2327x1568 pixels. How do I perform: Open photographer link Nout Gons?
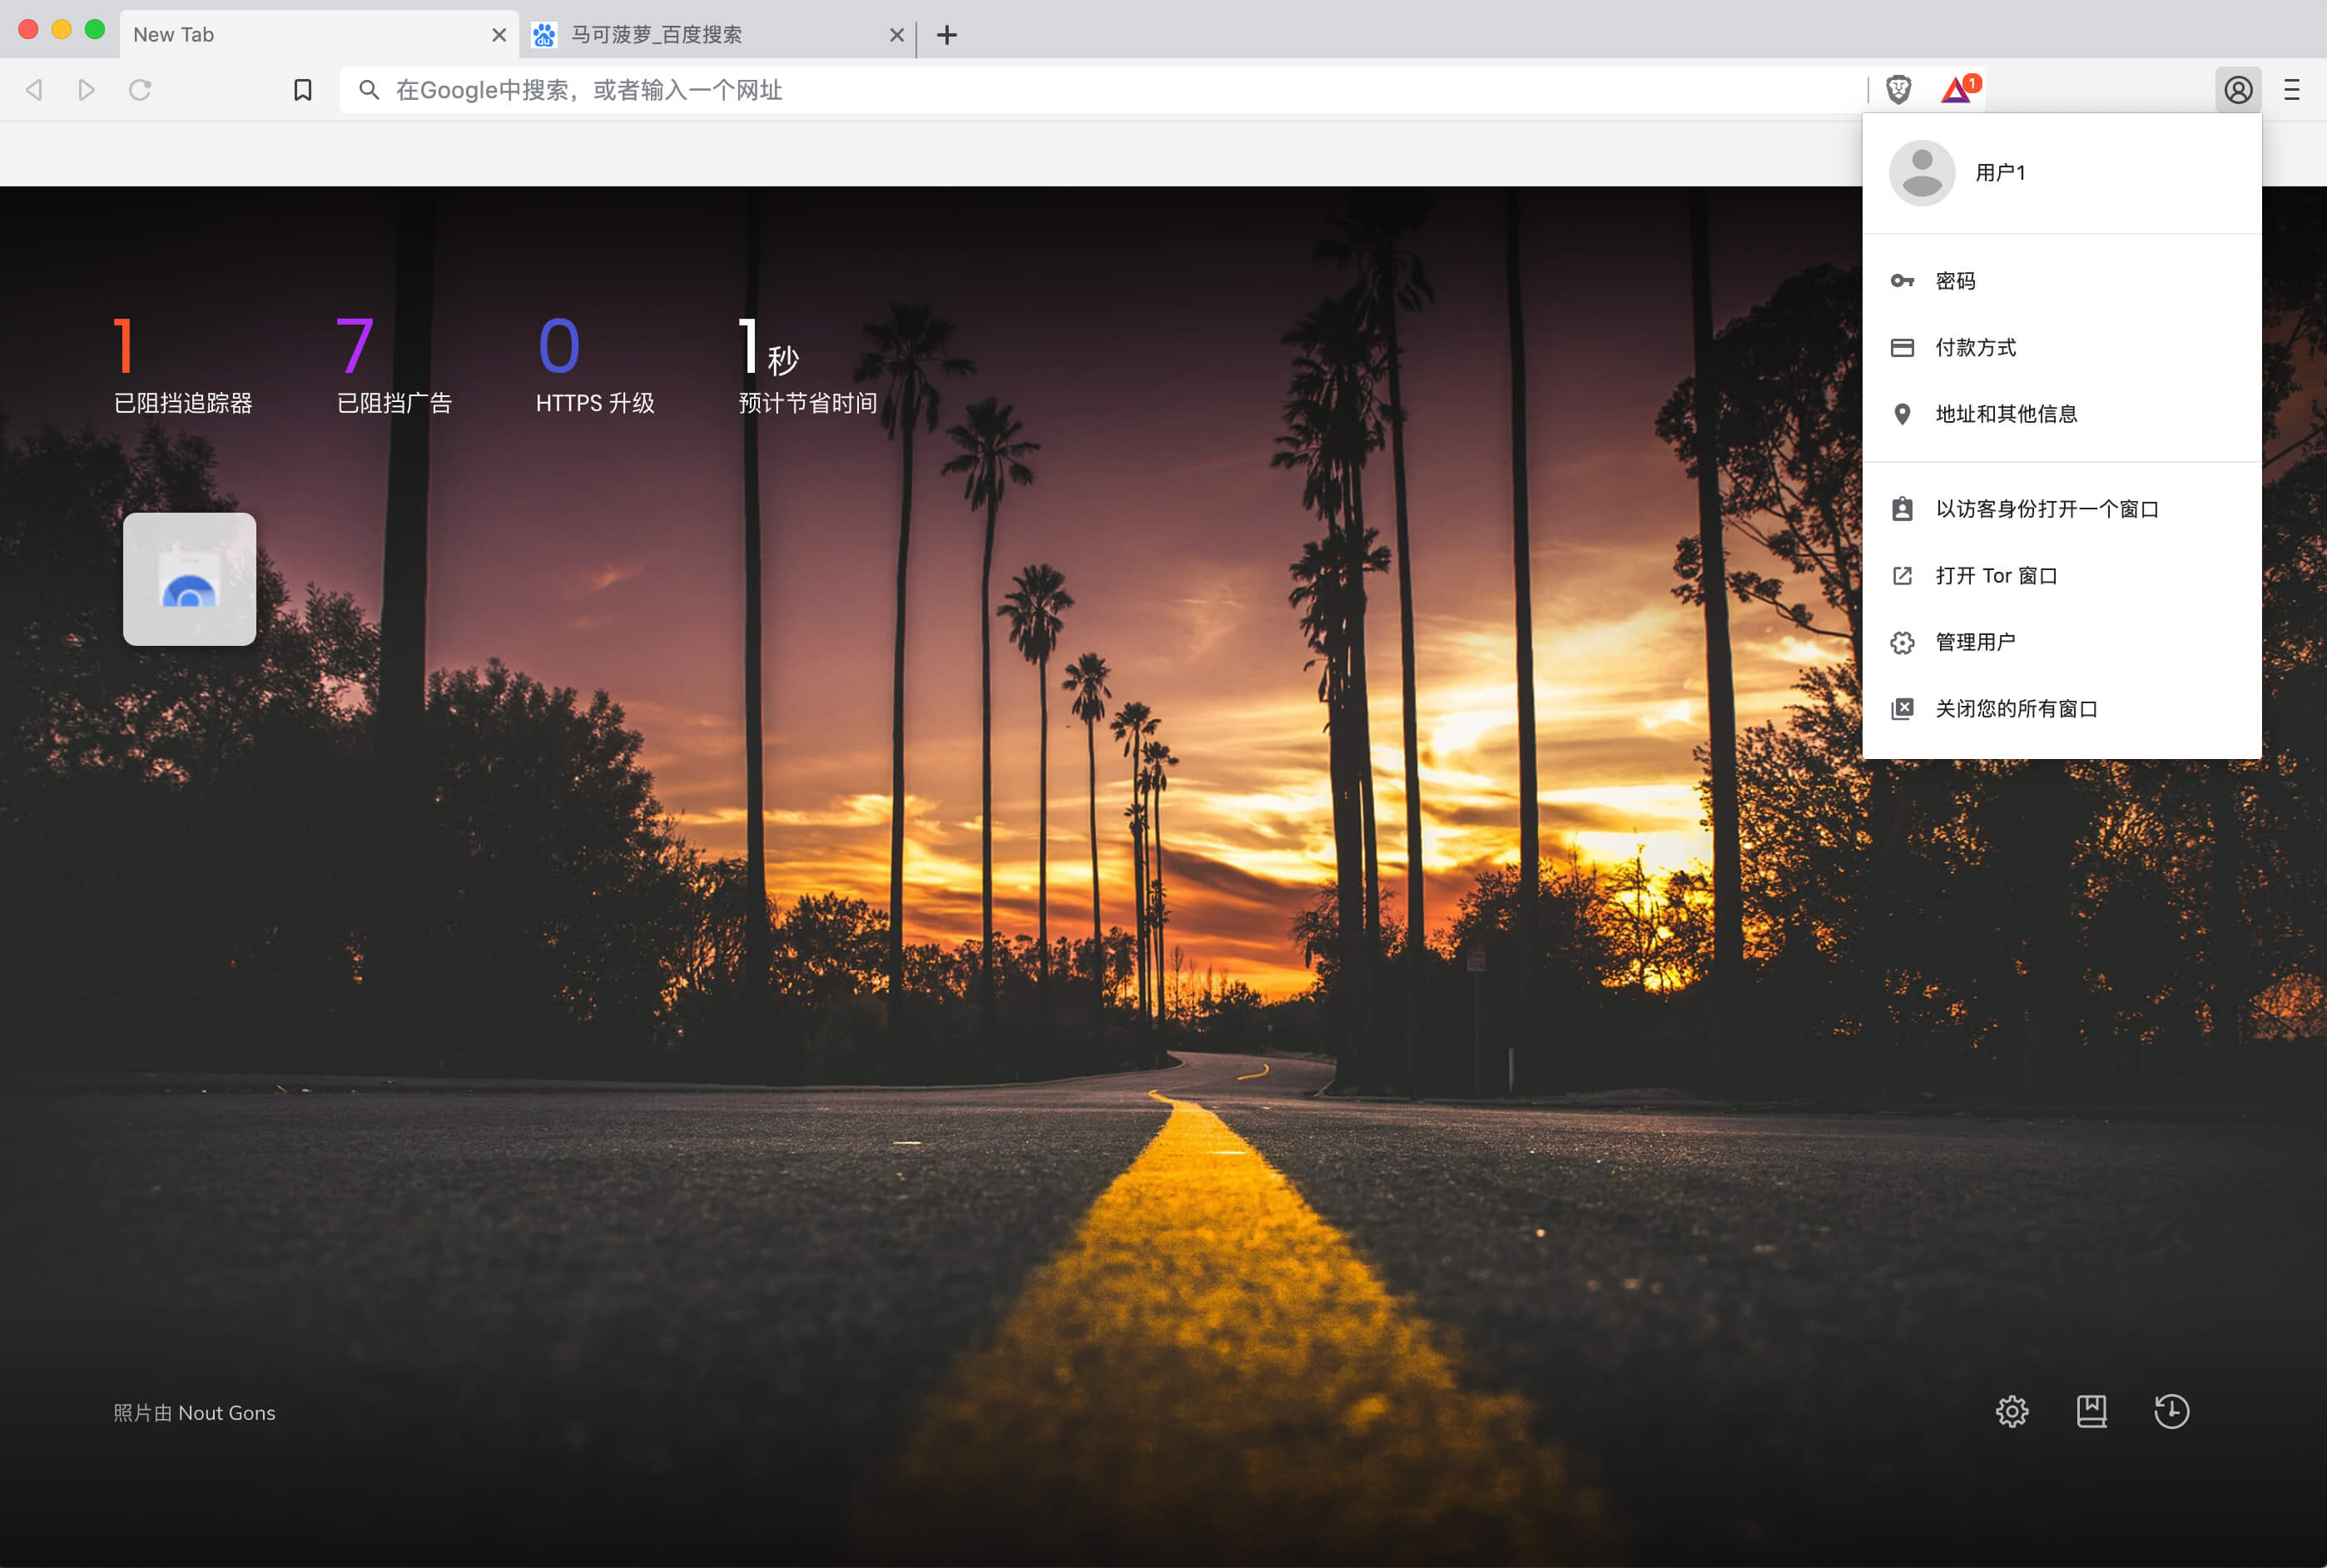pyautogui.click(x=226, y=1413)
